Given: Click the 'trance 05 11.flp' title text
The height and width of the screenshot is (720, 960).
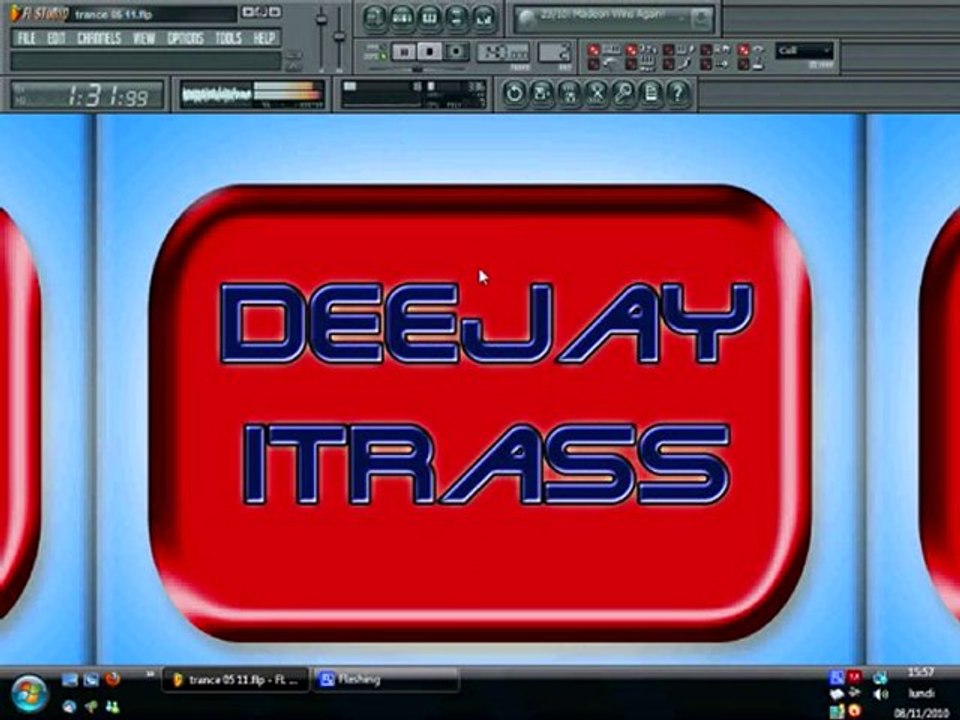Looking at the screenshot, I should click(114, 14).
